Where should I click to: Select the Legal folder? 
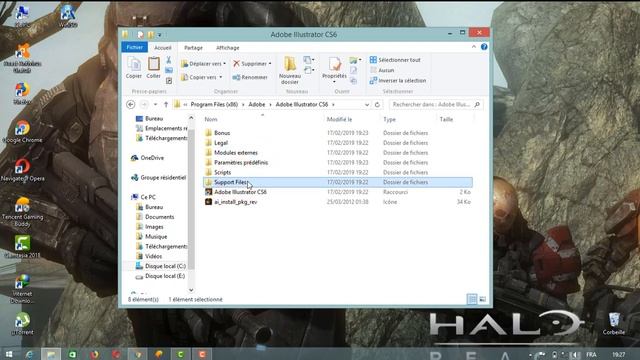pyautogui.click(x=221, y=143)
